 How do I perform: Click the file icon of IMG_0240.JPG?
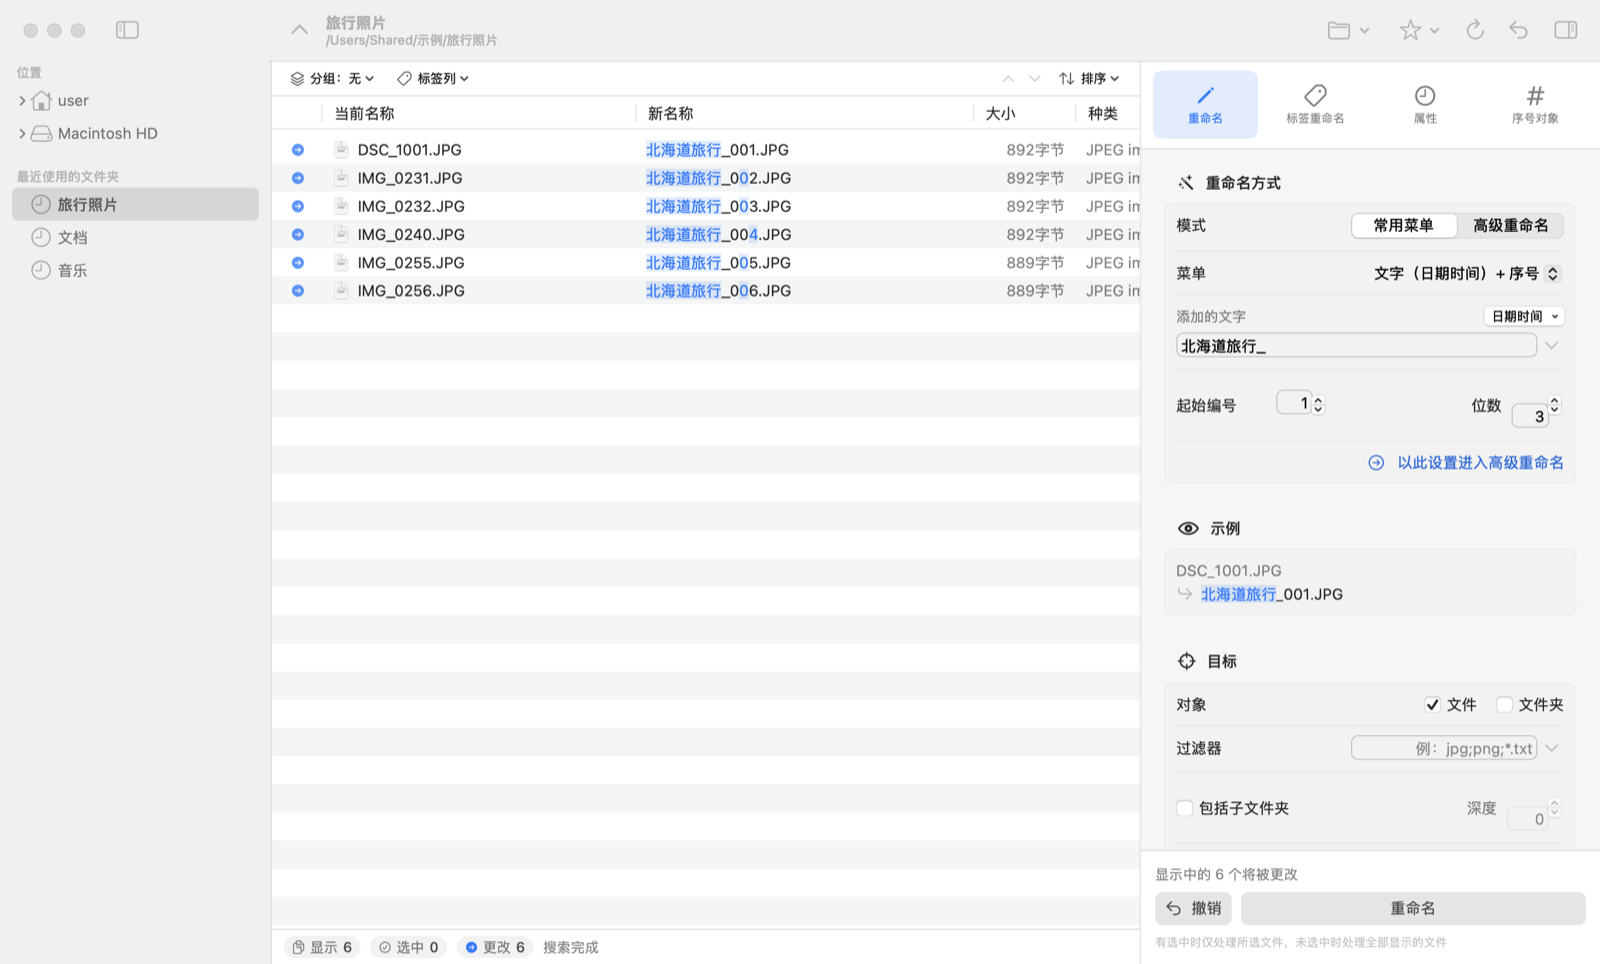(x=341, y=234)
